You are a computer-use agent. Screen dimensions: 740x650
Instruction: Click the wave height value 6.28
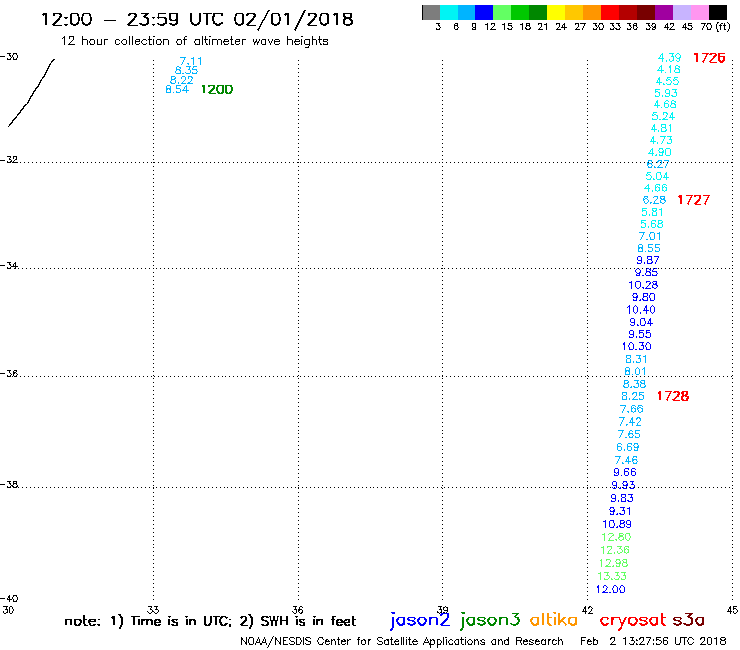tap(654, 200)
